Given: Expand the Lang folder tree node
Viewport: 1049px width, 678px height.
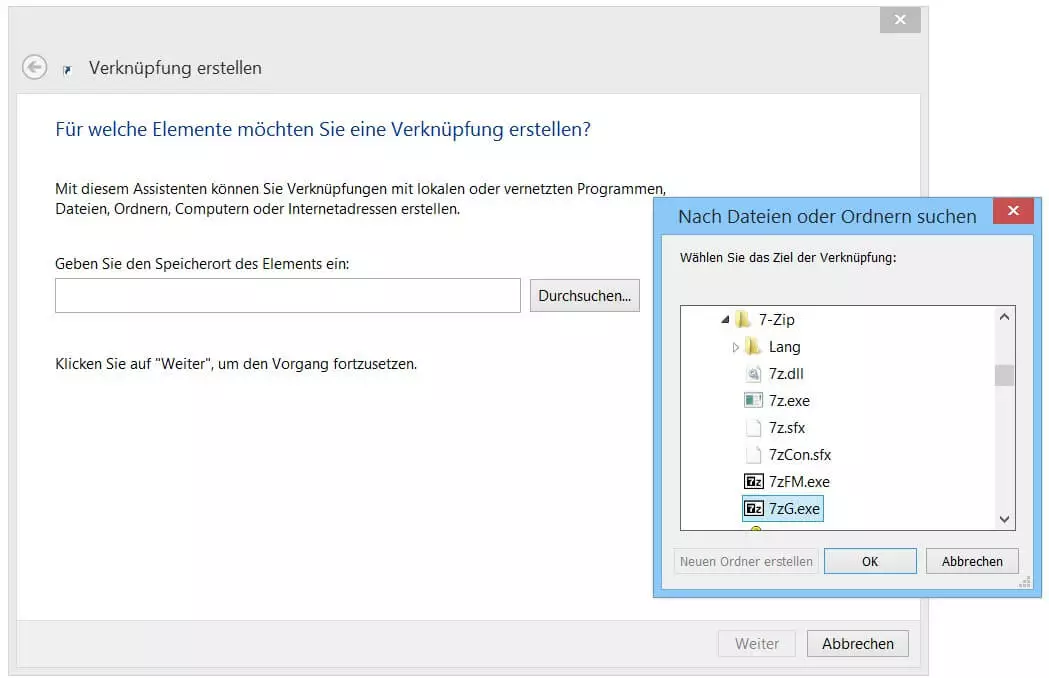Looking at the screenshot, I should pyautogui.click(x=736, y=347).
